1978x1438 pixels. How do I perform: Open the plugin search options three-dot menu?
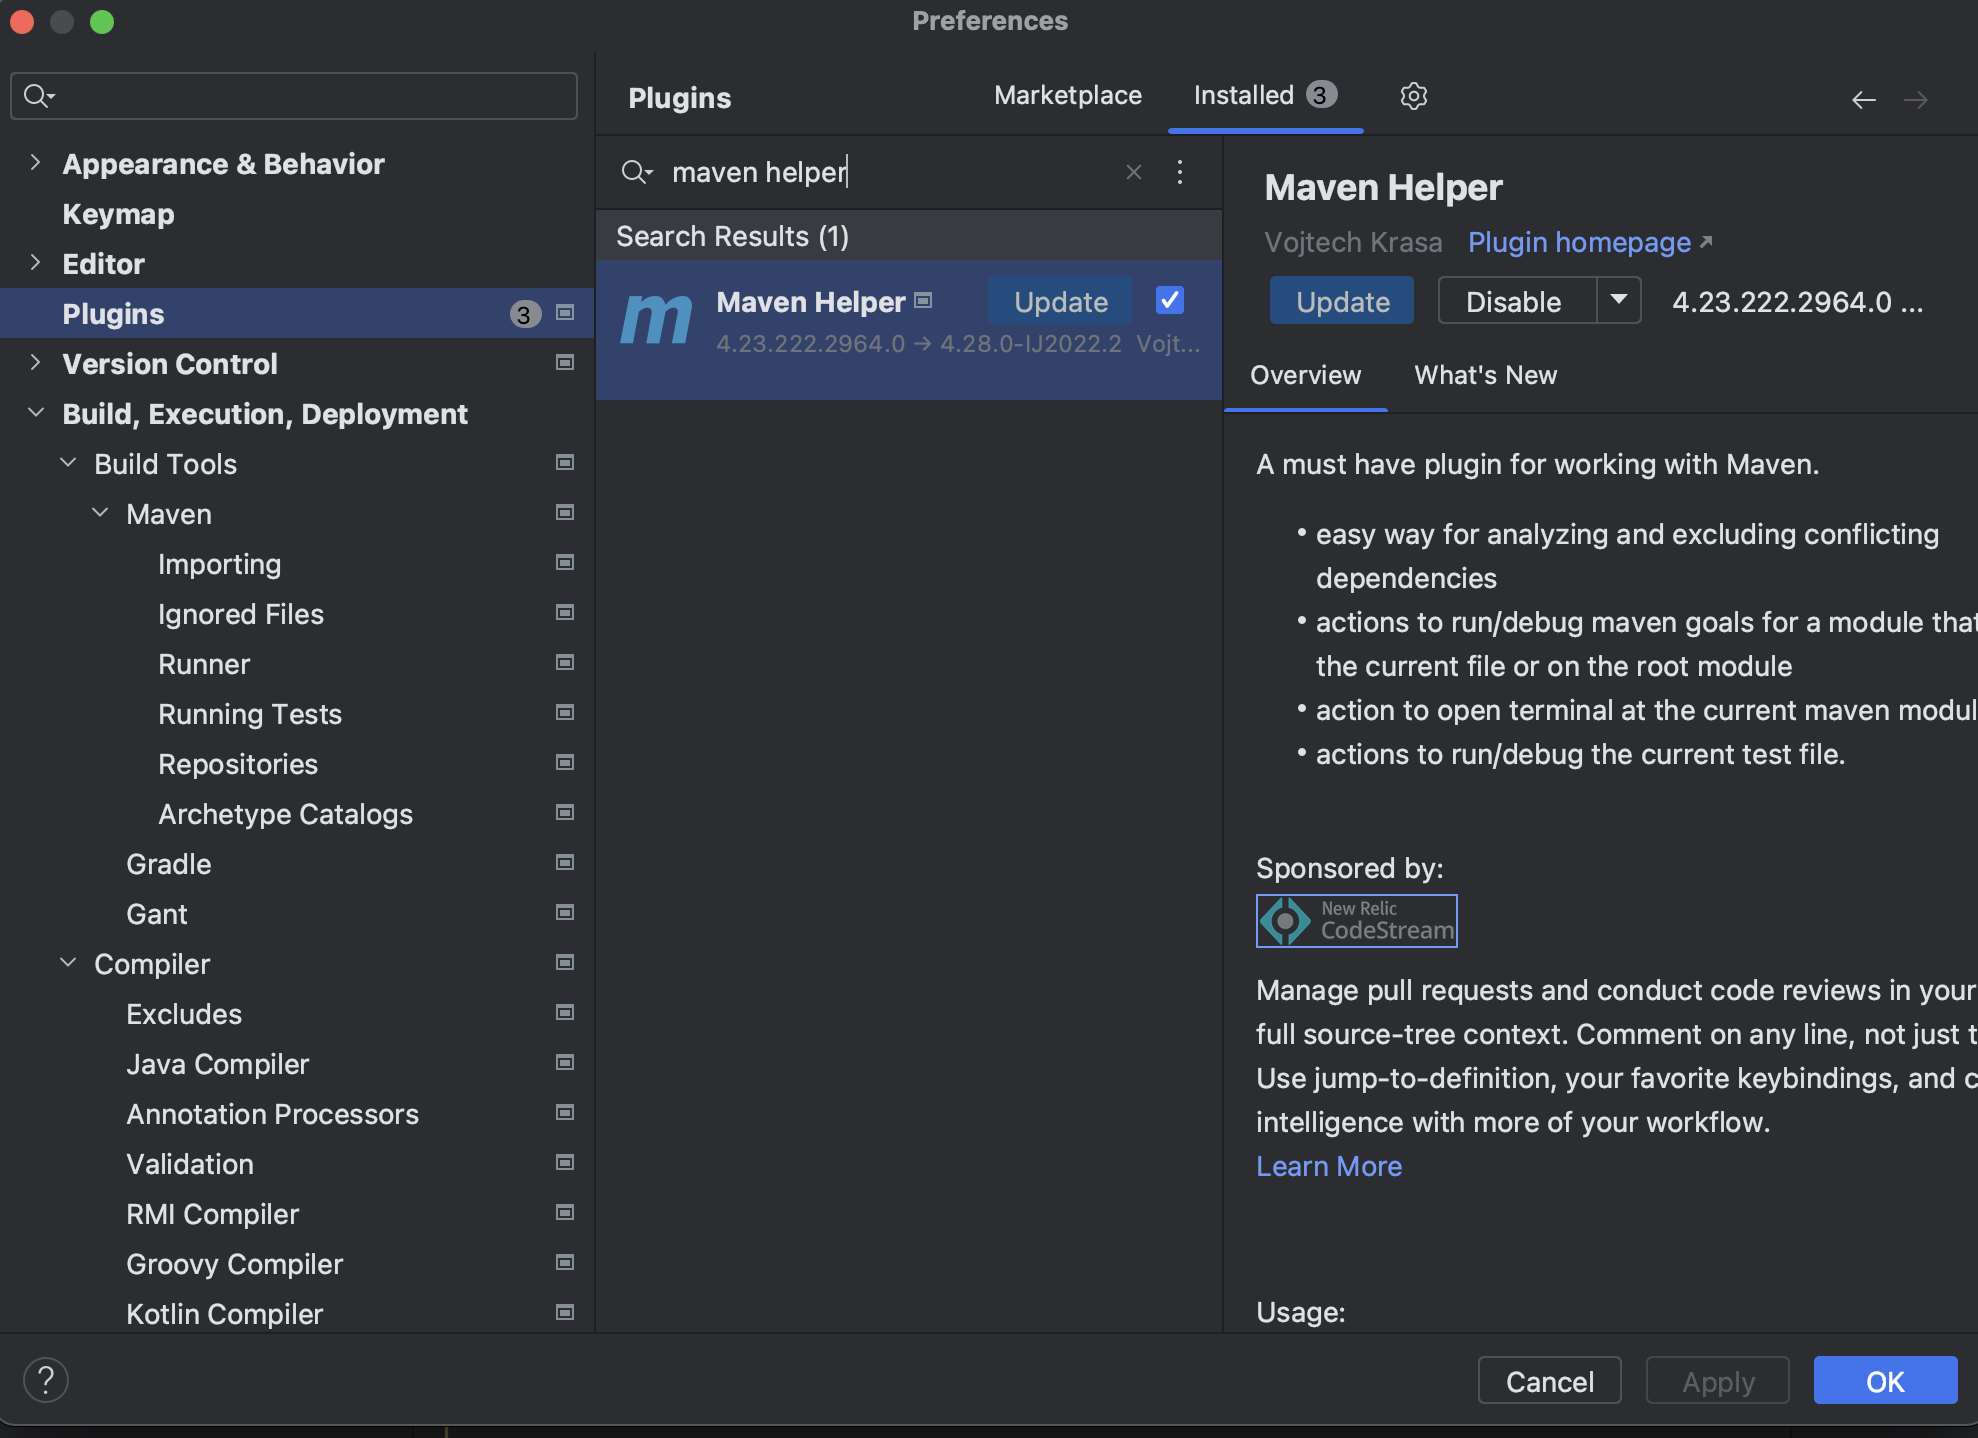(x=1180, y=172)
